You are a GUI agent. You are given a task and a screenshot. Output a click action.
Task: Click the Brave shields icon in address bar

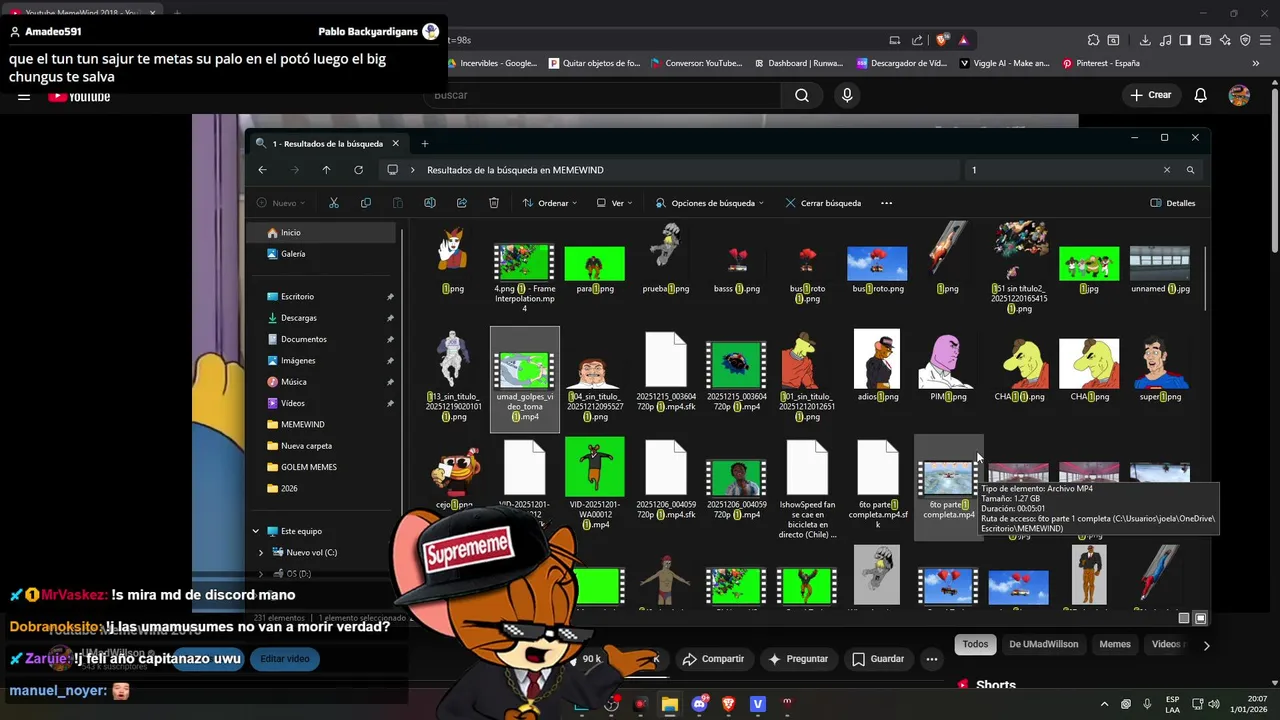click(x=942, y=40)
